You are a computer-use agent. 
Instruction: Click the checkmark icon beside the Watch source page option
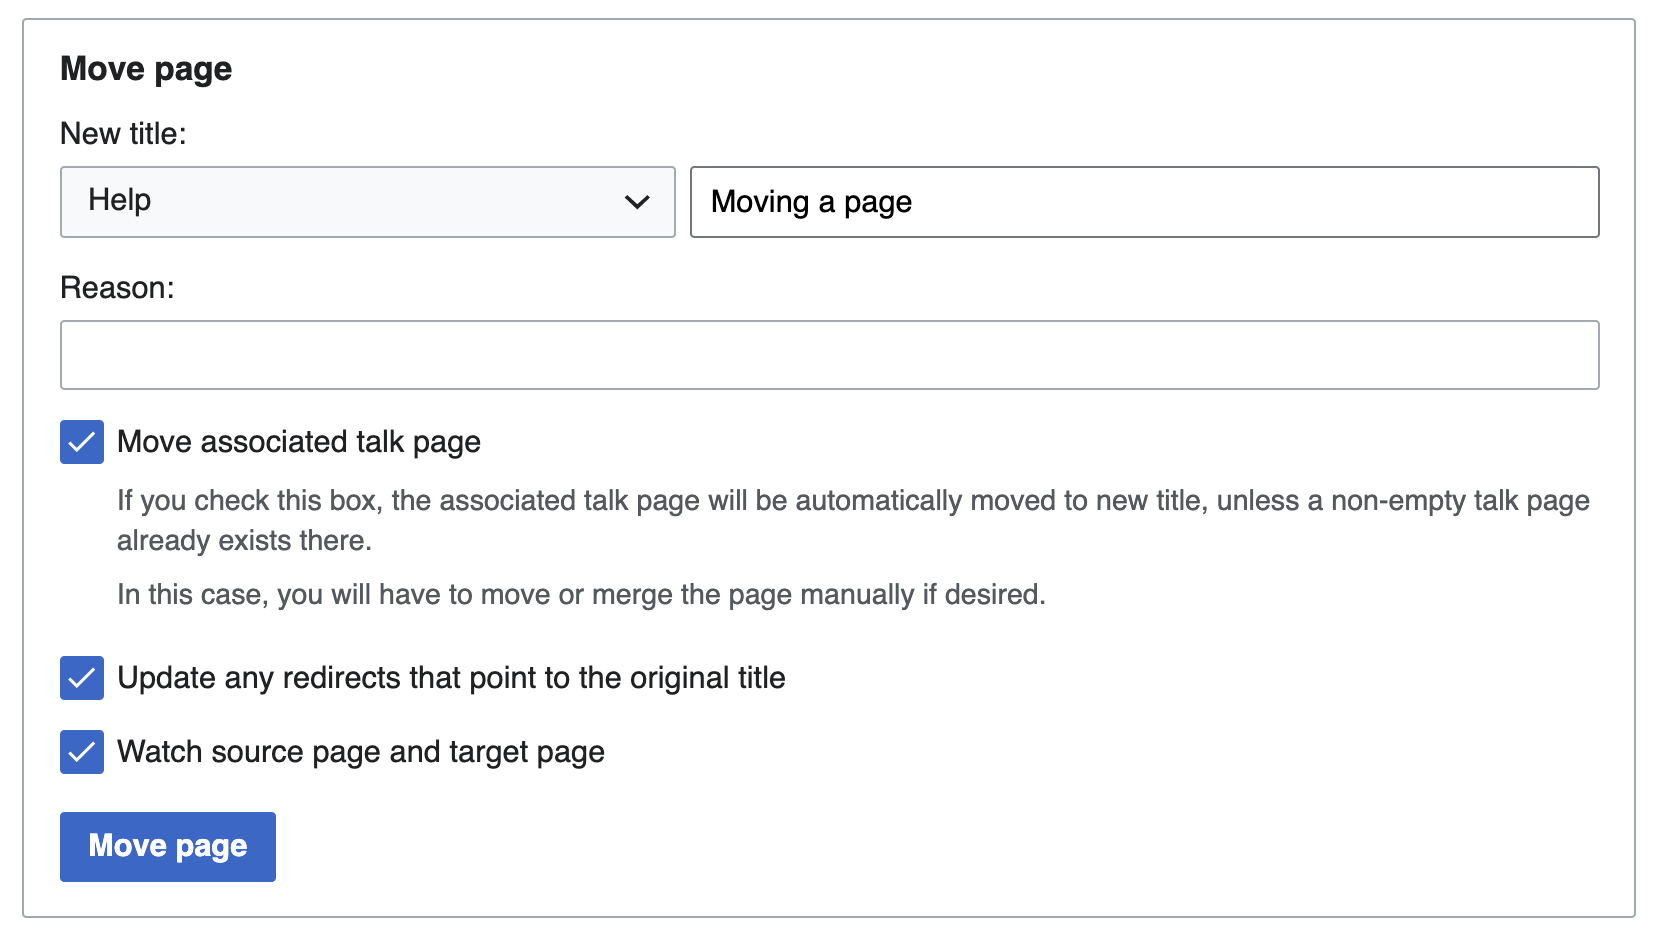click(x=82, y=752)
